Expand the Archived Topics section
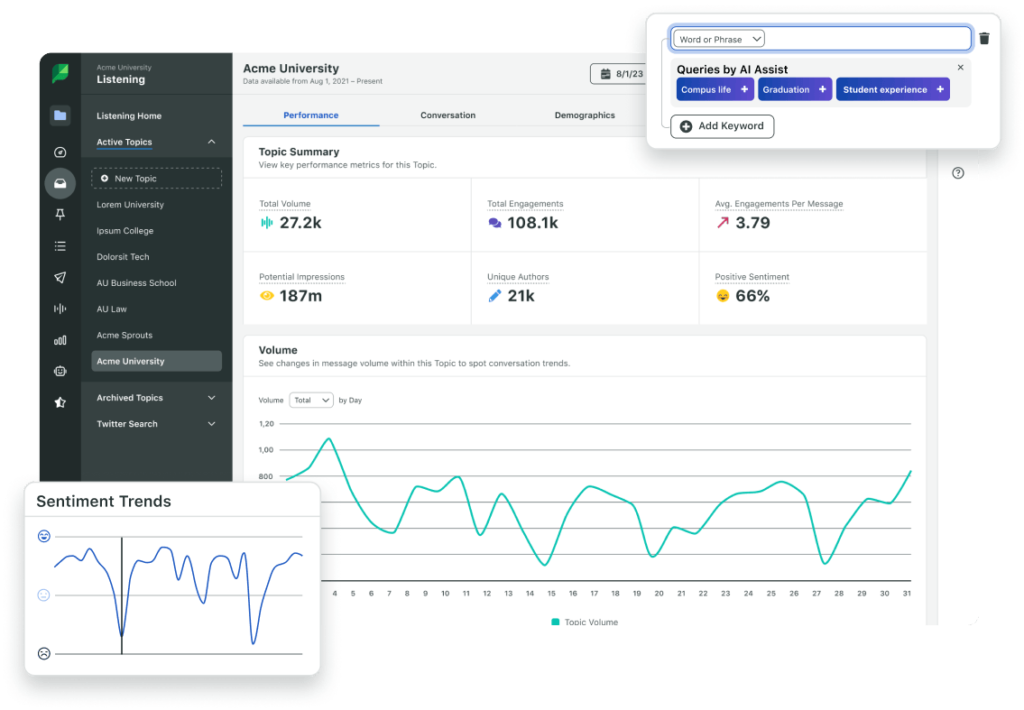Screen dimensions: 1024x710 tap(211, 397)
